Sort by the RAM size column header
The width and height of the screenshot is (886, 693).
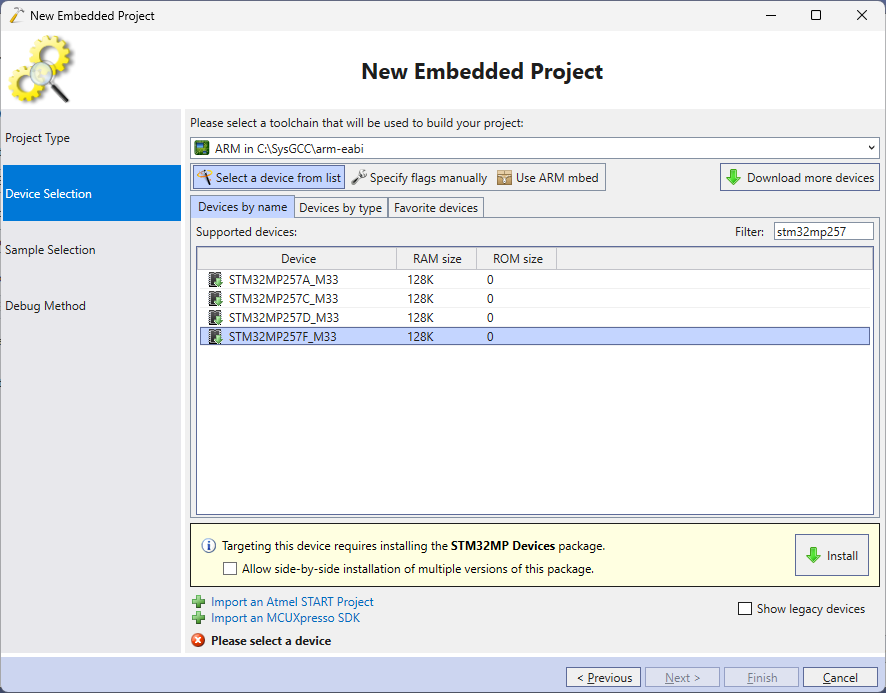click(437, 258)
